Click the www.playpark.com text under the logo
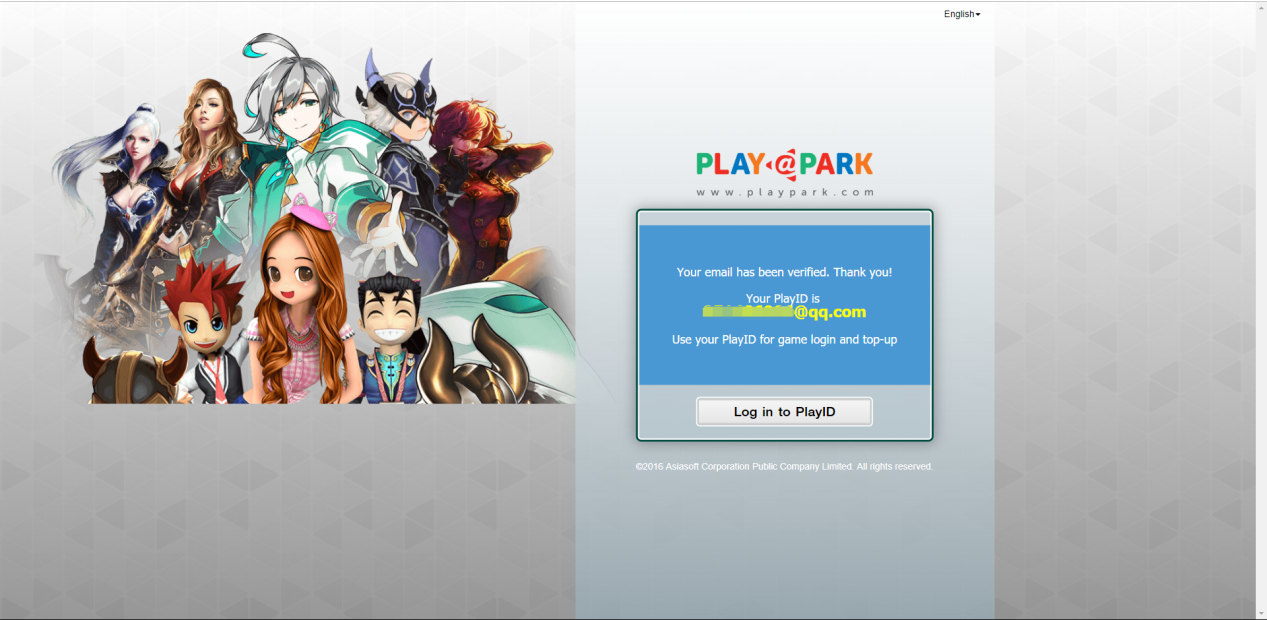Screen dimensions: 1267x620 pyautogui.click(x=785, y=192)
